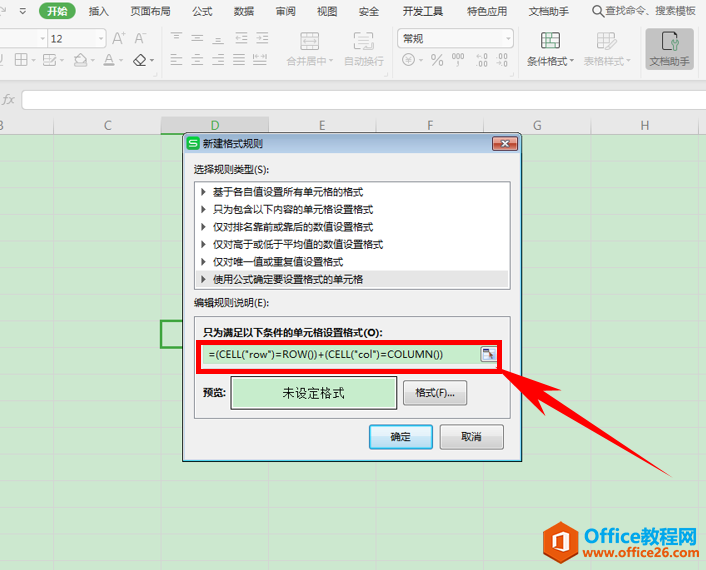Open the 公式 tab
This screenshot has height=570, width=706.
pos(202,11)
